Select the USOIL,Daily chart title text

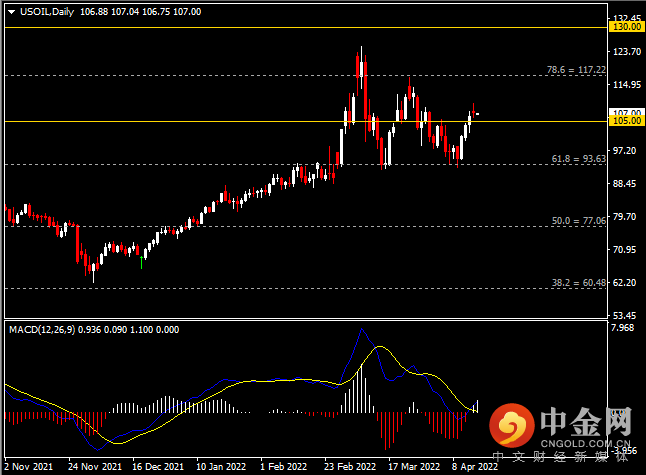(47, 12)
